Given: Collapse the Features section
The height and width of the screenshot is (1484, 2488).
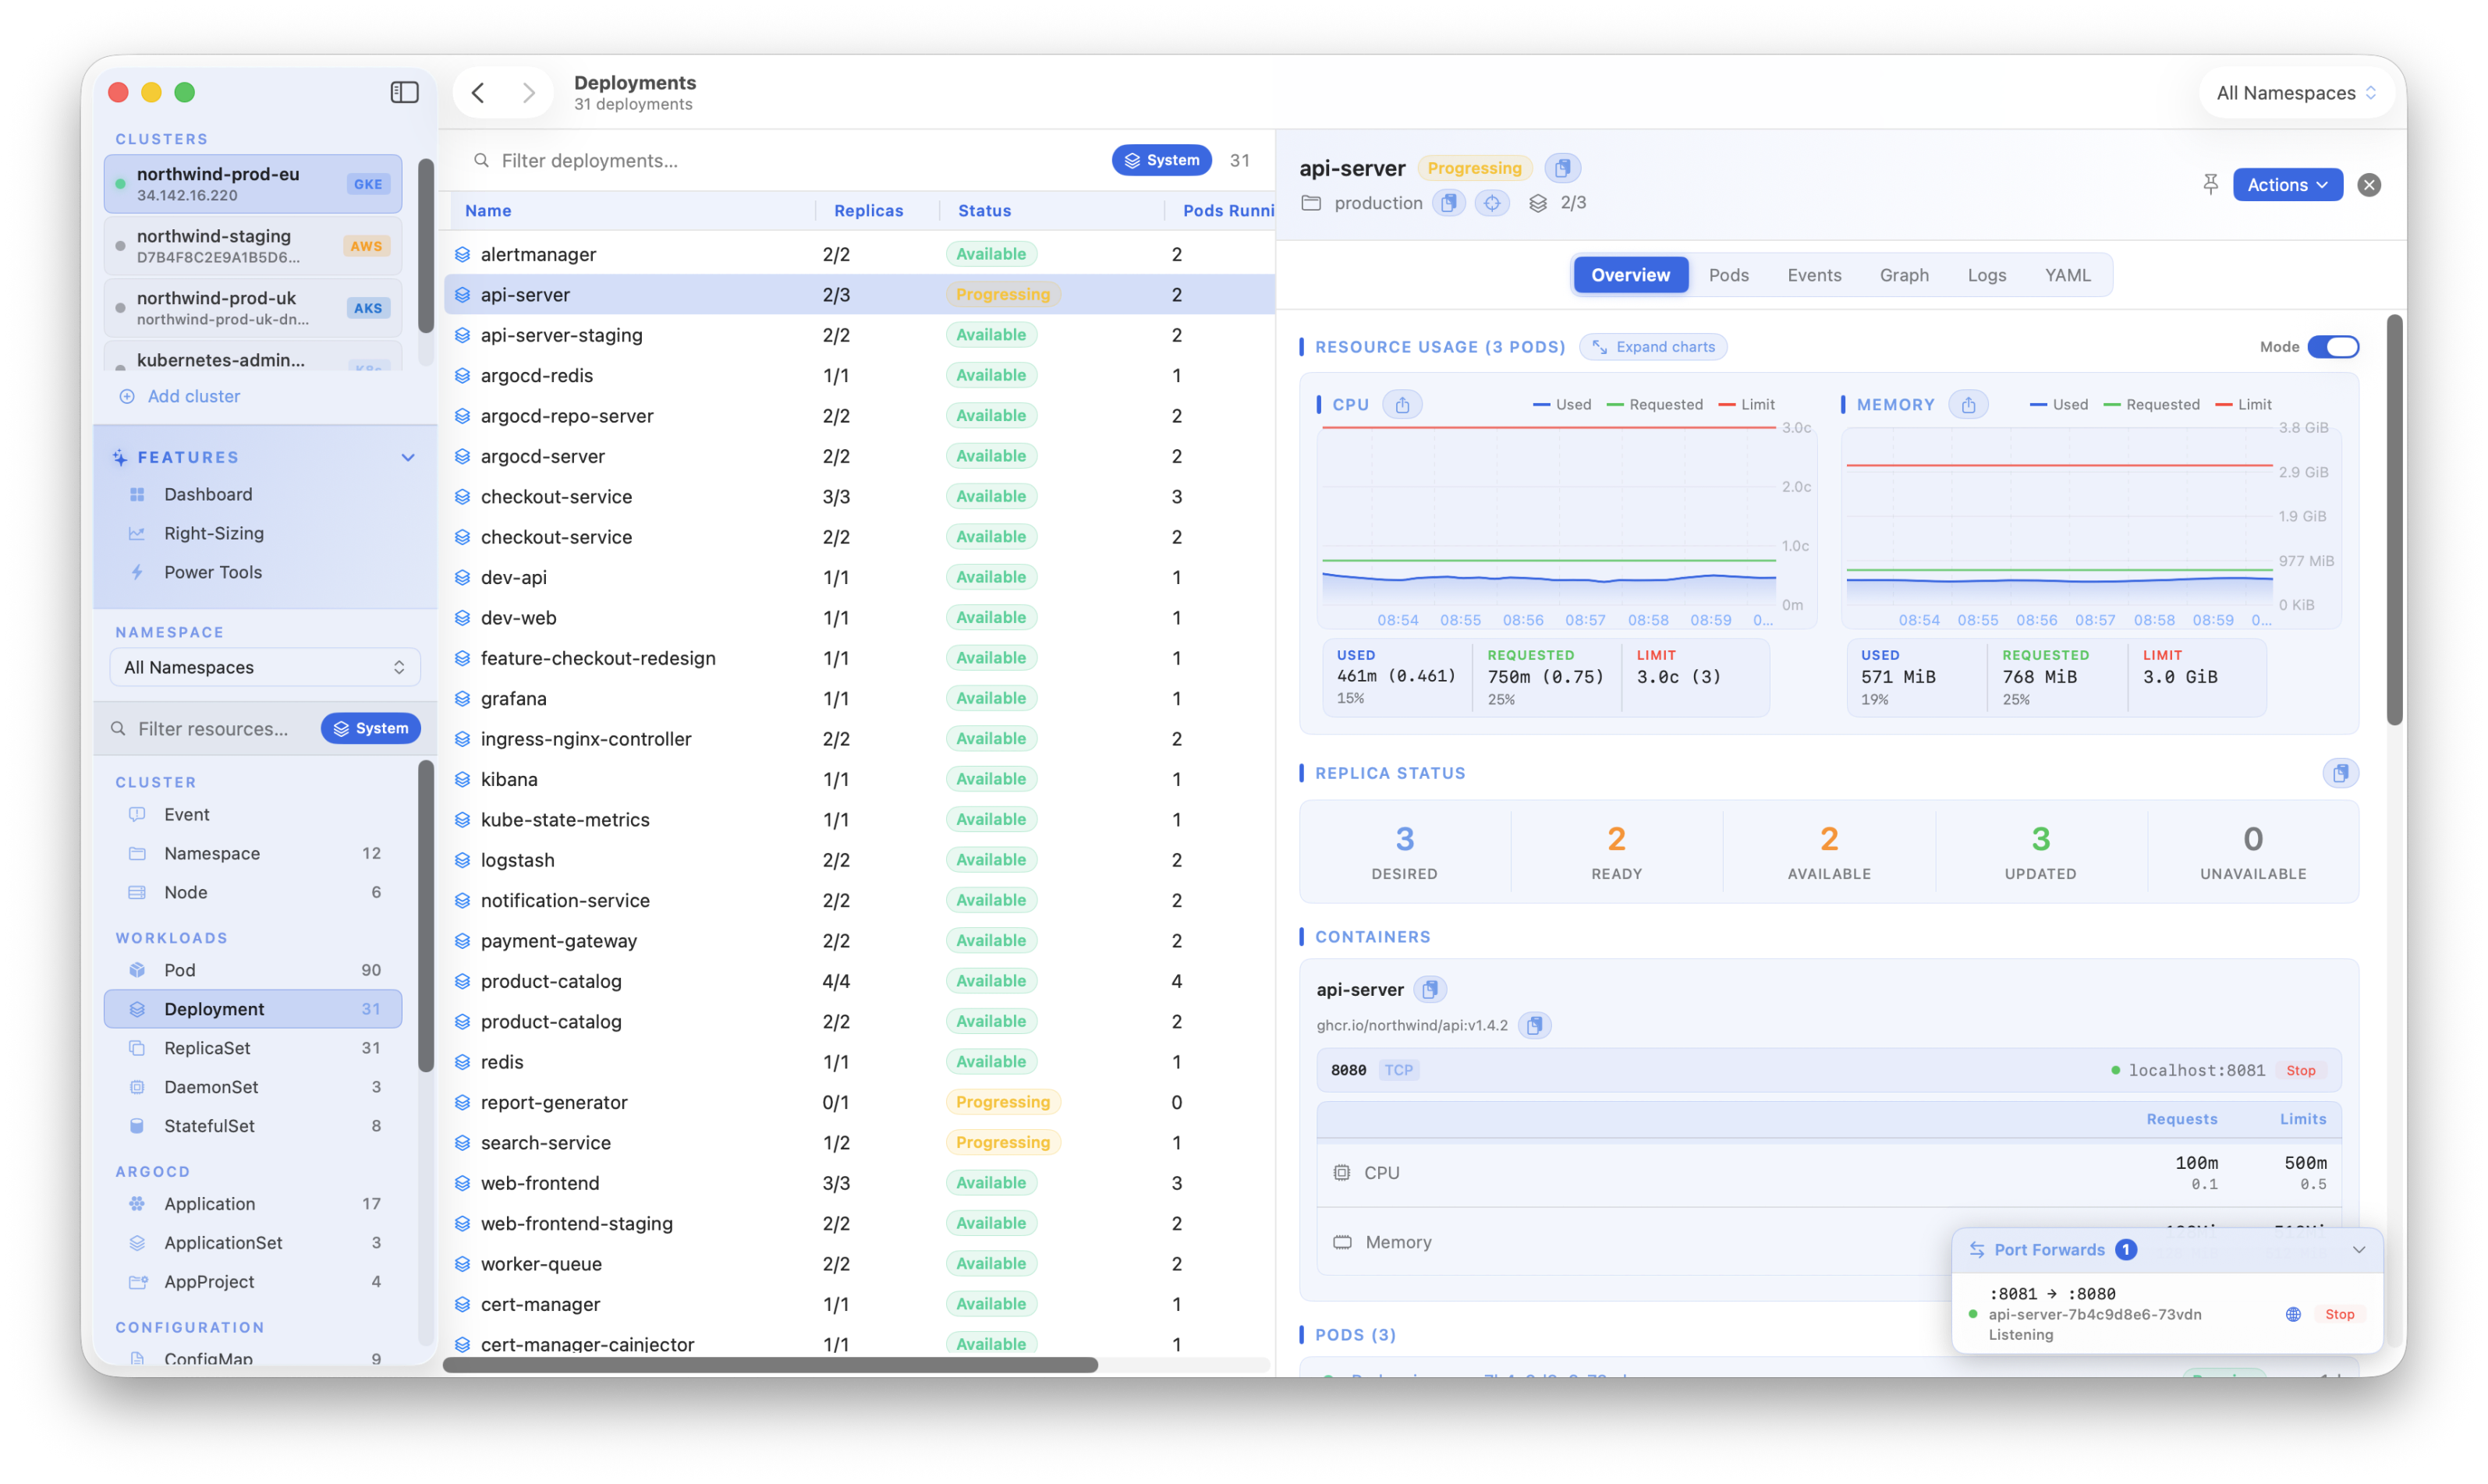Looking at the screenshot, I should point(408,457).
